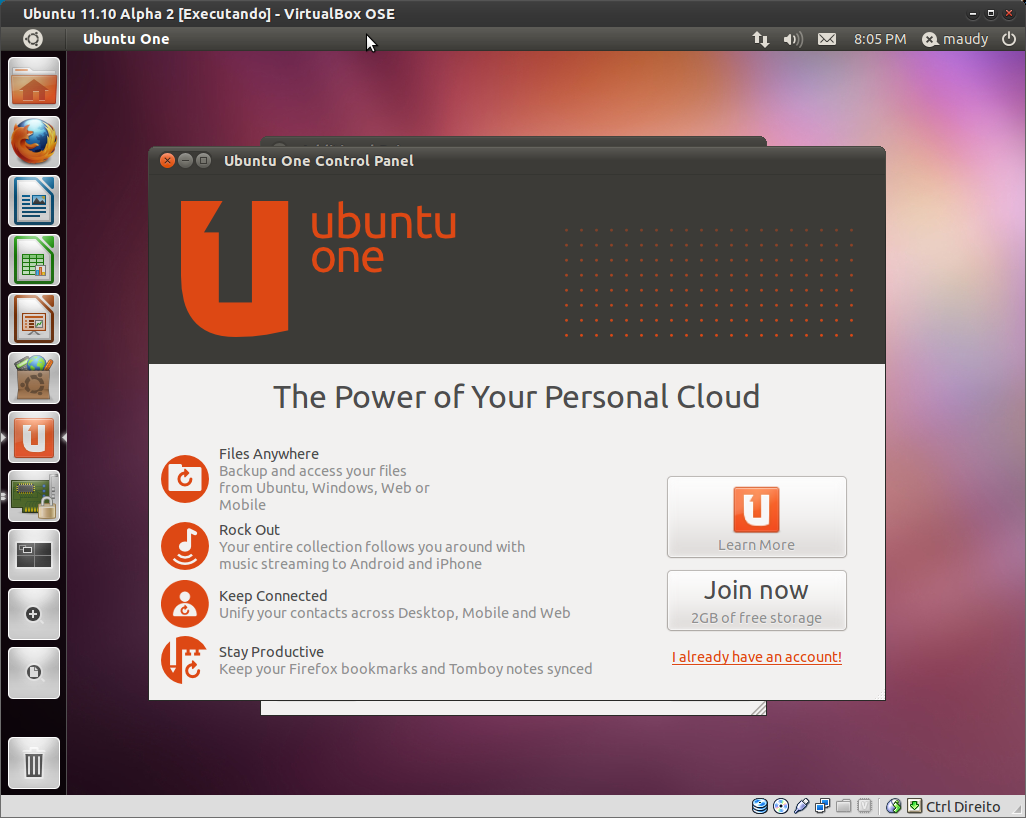Open the maudy user menu
This screenshot has height=818, width=1026.
[x=955, y=39]
